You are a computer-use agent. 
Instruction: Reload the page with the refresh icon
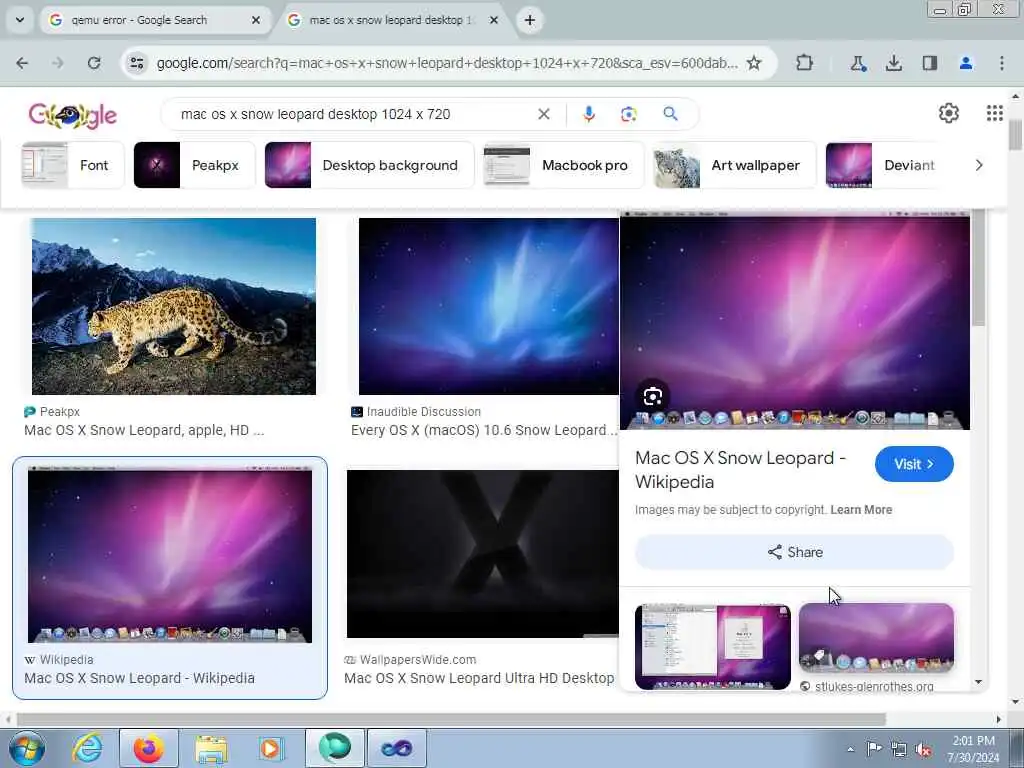[94, 63]
